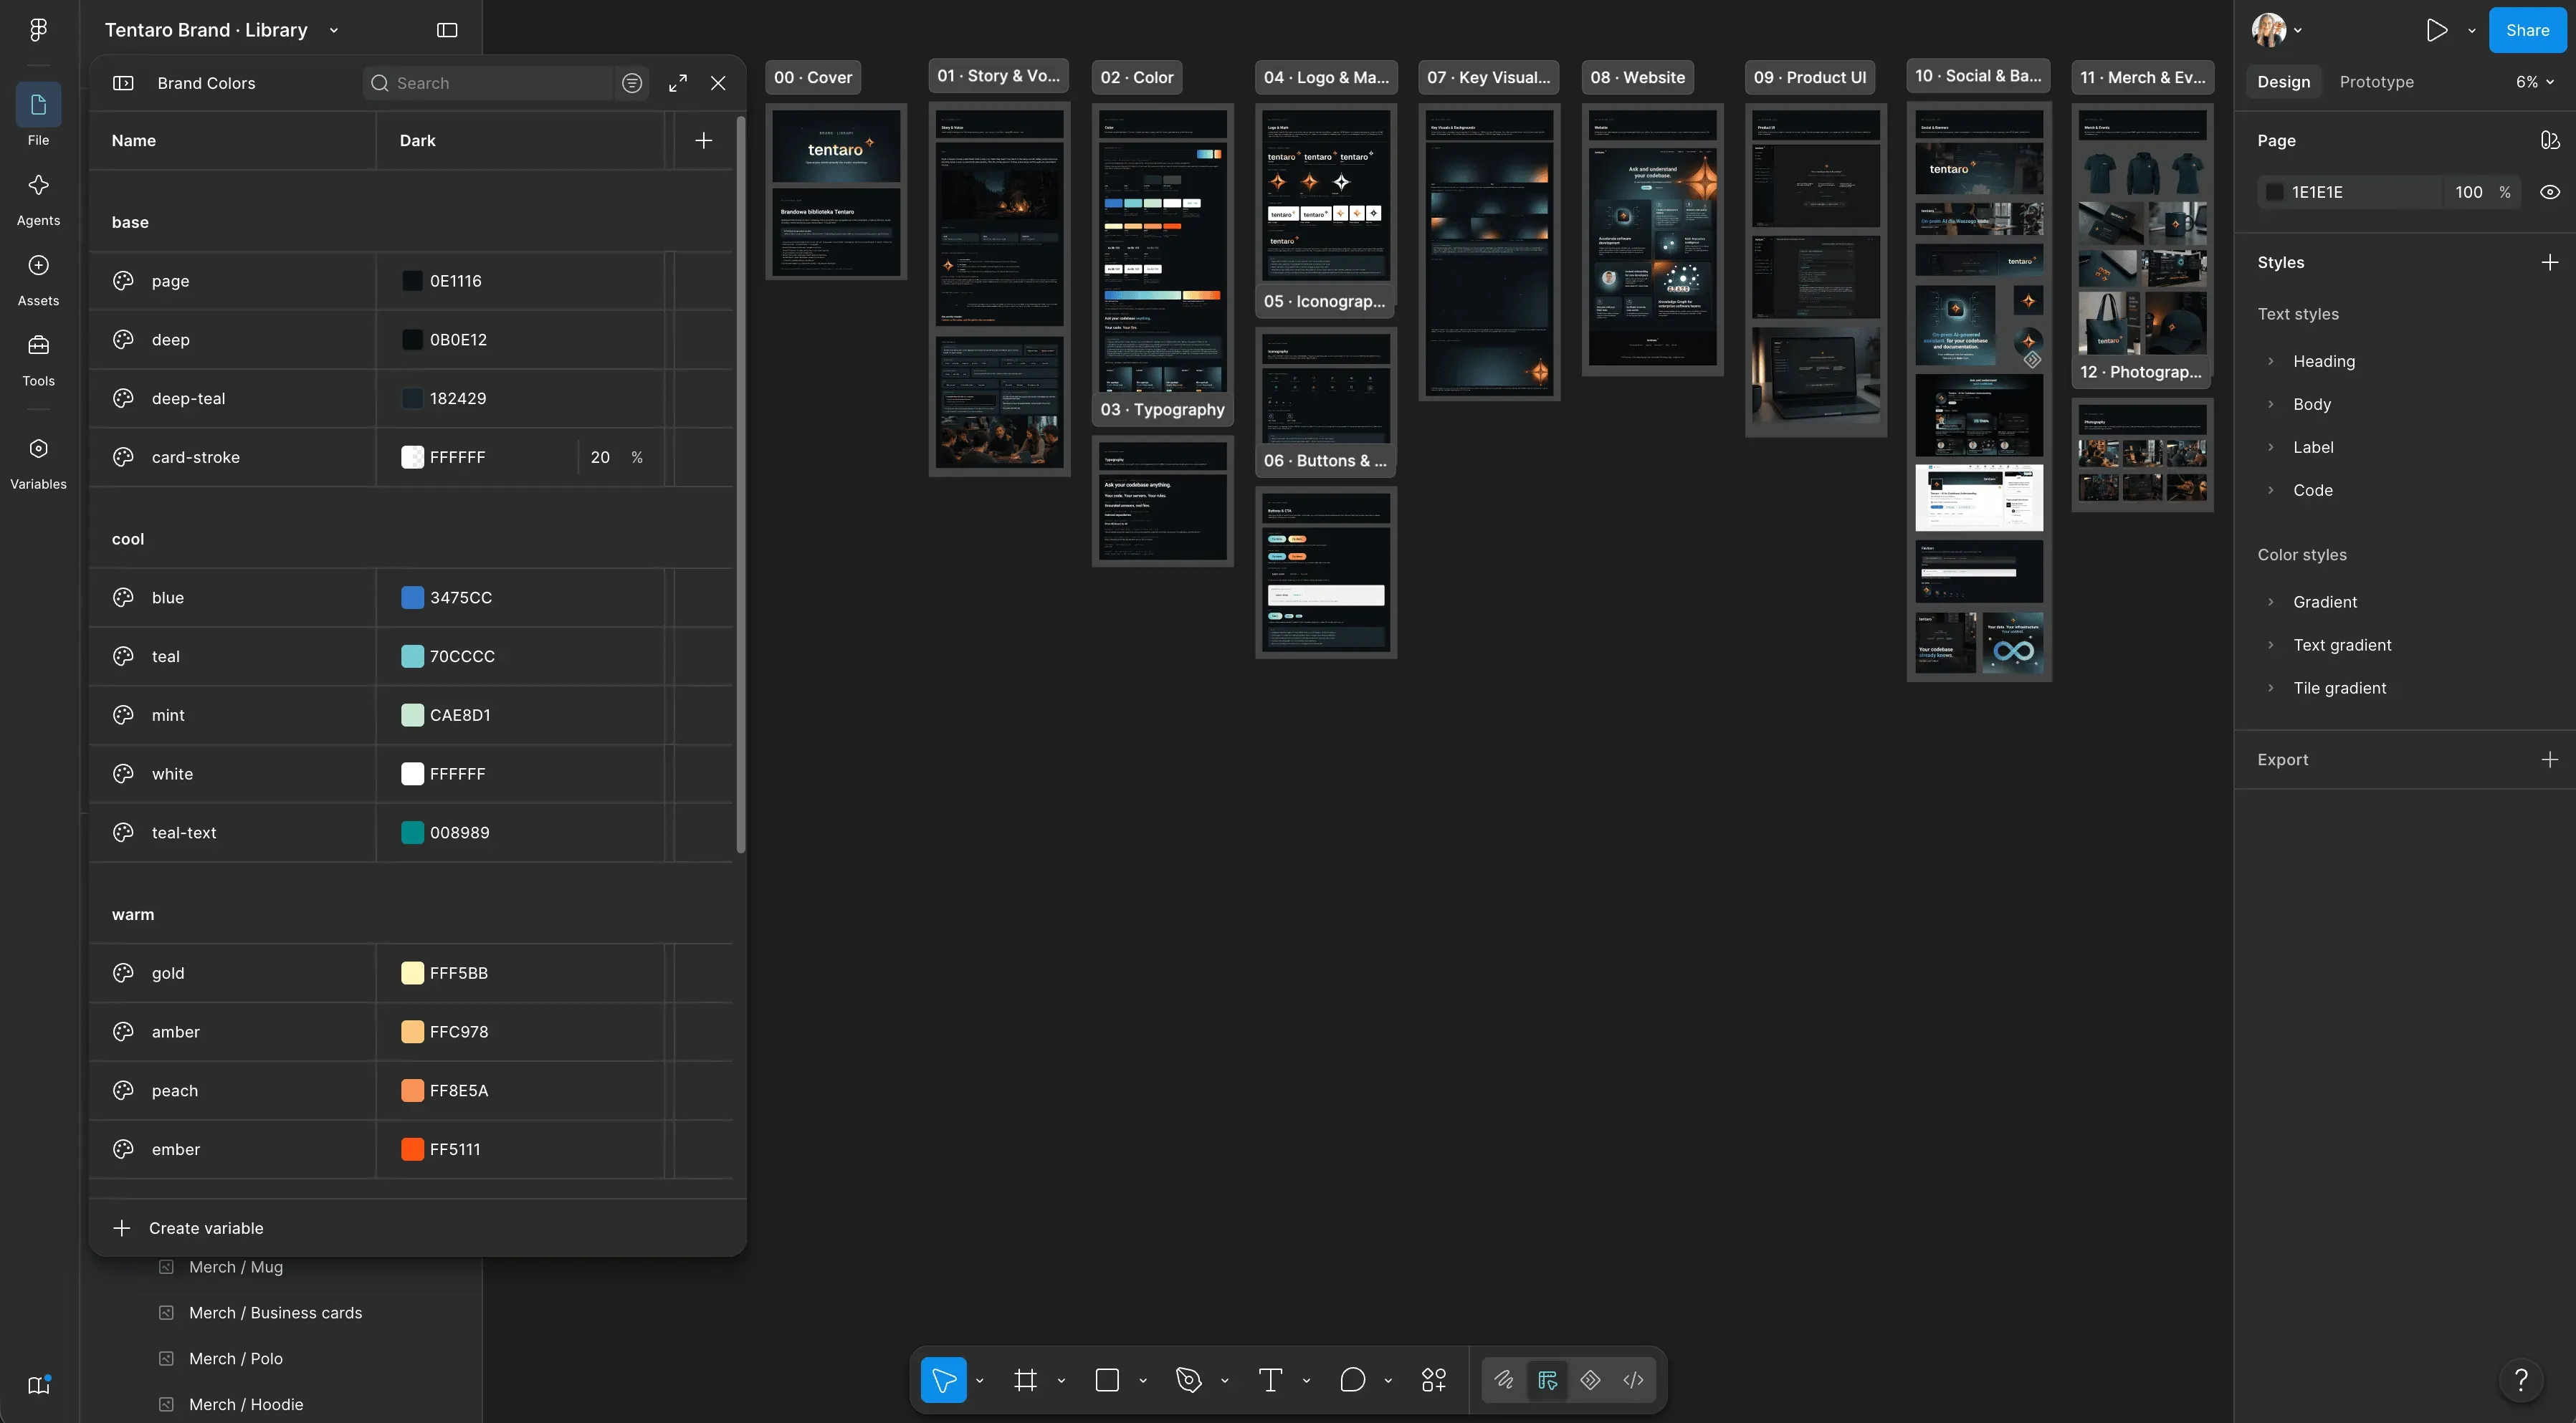Switch to Draw mode toggle
This screenshot has height=1423, width=2576.
[x=1504, y=1380]
